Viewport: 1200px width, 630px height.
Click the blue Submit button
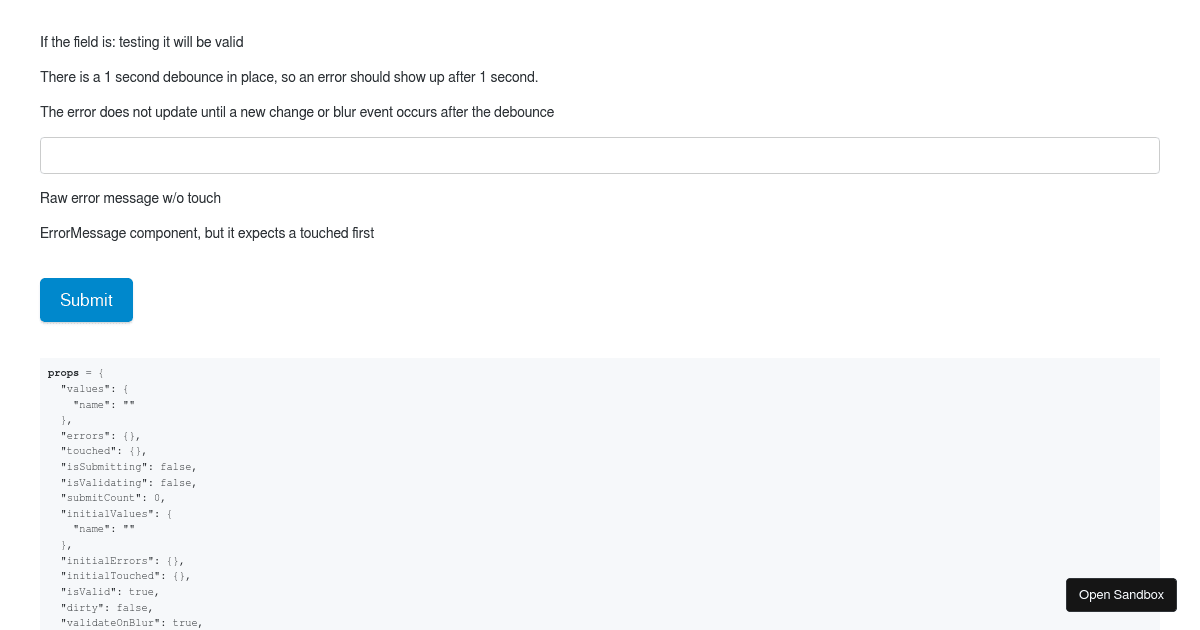tap(86, 300)
